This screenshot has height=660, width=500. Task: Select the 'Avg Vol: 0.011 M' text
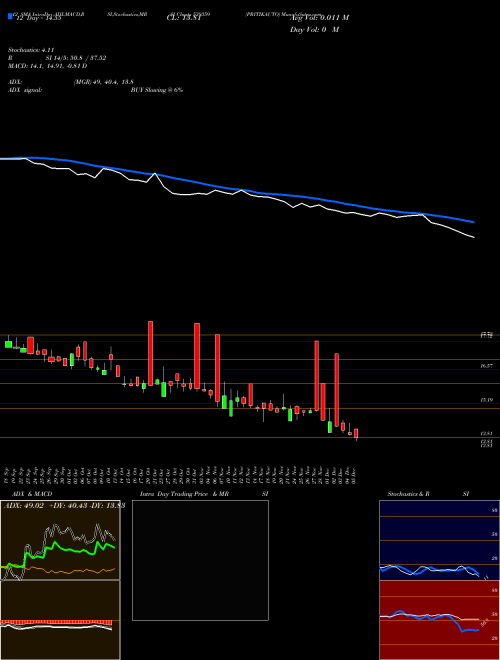(x=319, y=18)
